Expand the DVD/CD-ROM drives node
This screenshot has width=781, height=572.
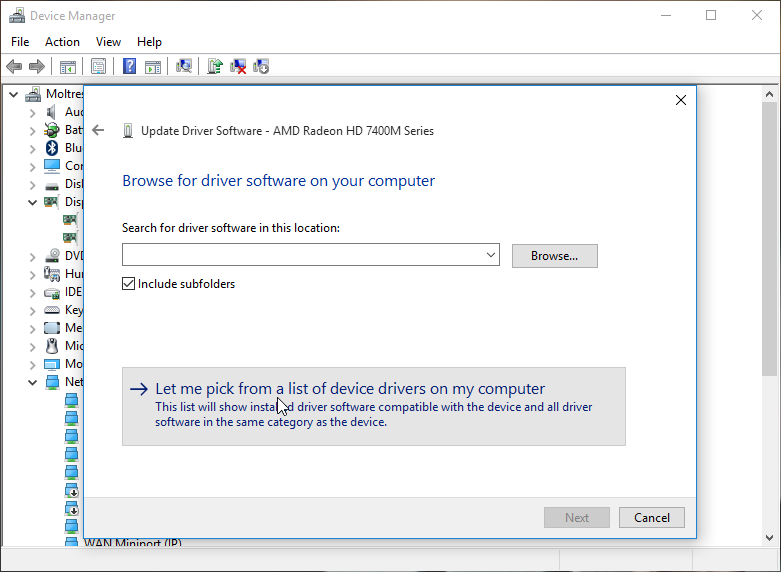point(32,257)
